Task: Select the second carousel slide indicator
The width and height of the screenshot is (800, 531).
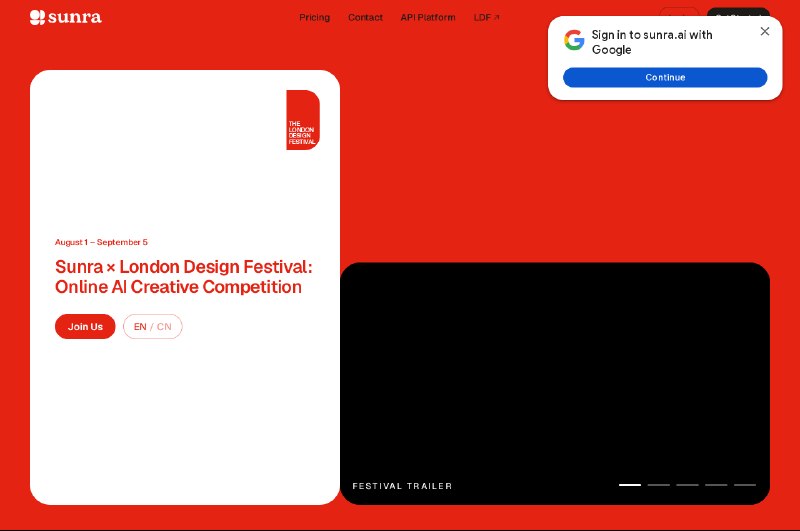Action: [x=658, y=485]
